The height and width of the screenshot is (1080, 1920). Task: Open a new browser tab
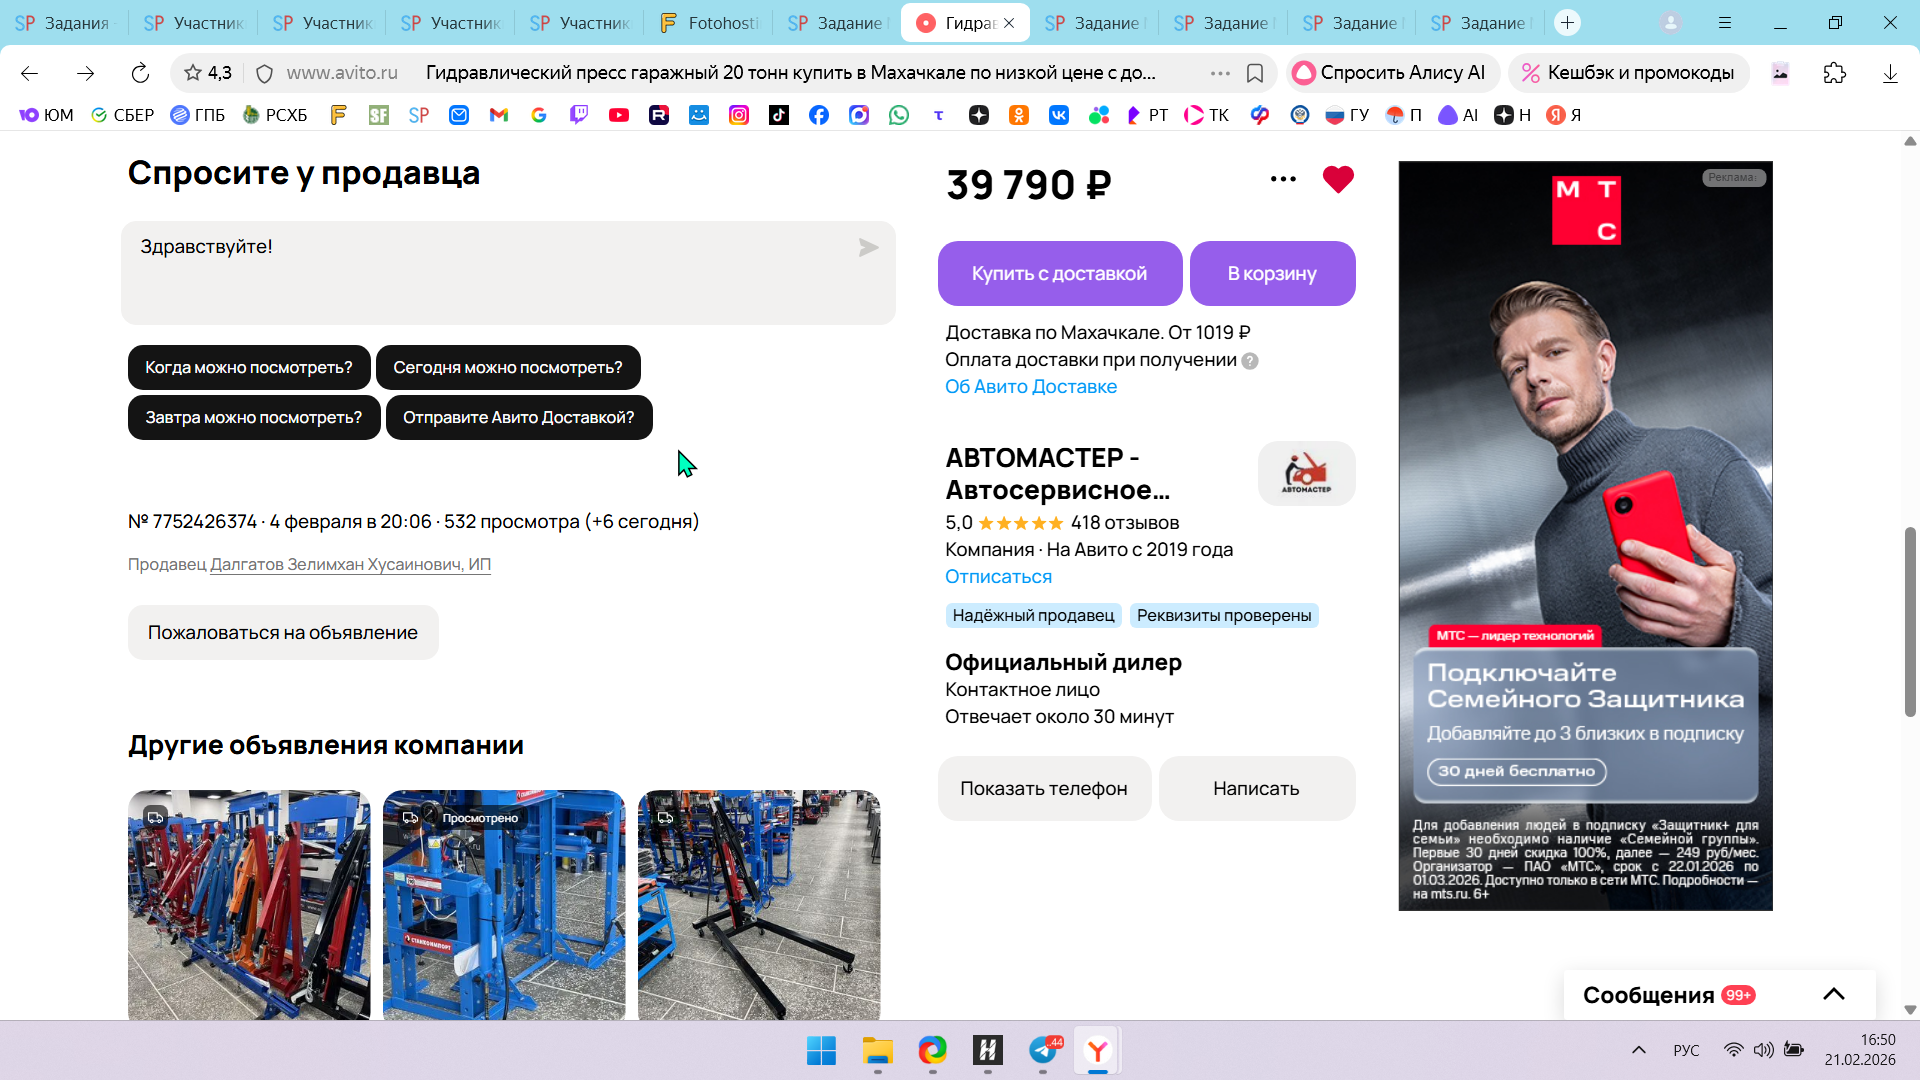tap(1567, 22)
